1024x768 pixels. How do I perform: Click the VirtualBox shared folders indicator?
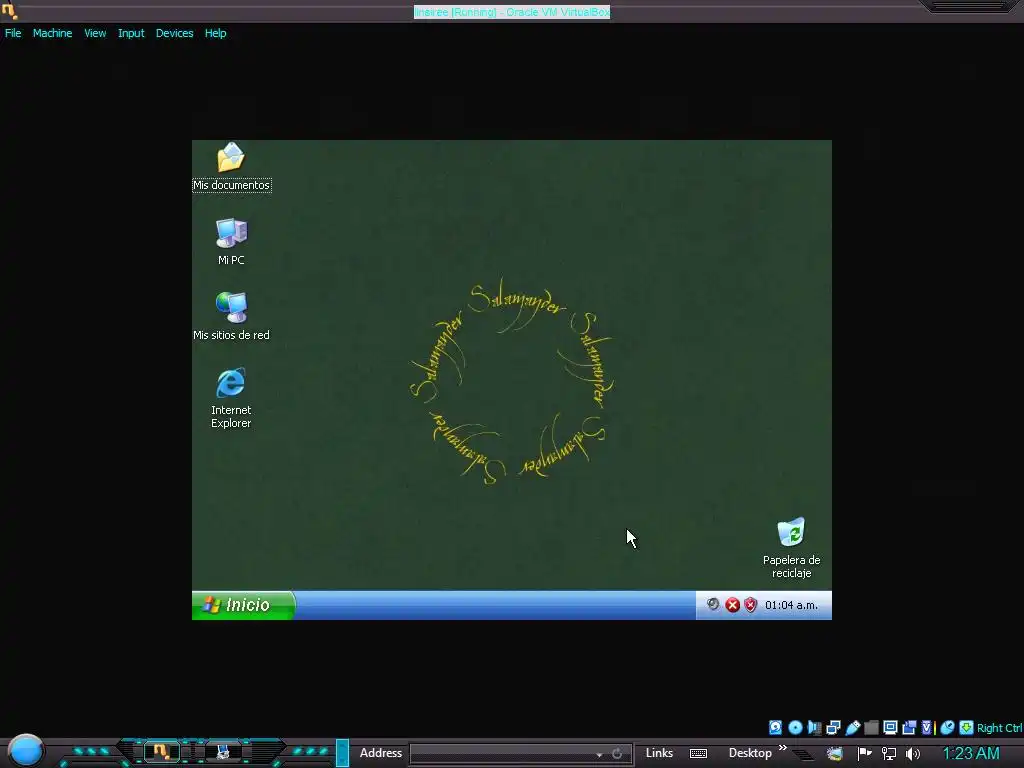point(871,728)
